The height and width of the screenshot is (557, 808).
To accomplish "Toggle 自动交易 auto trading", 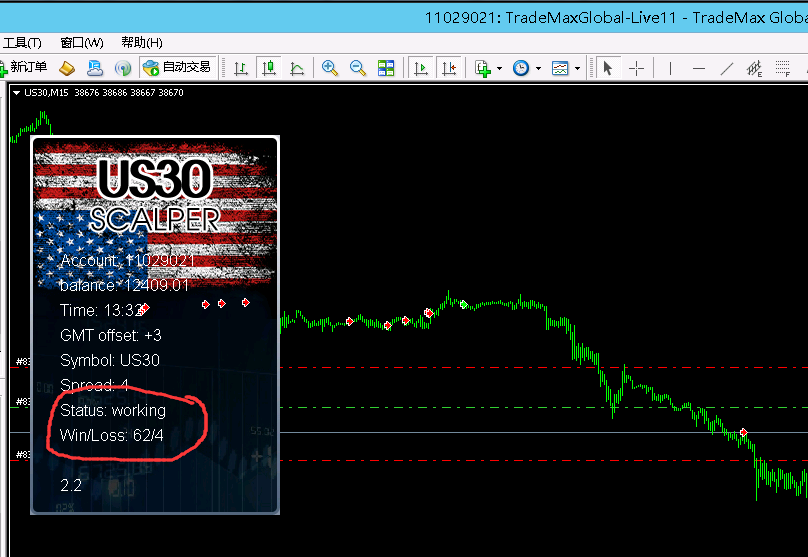I will pyautogui.click(x=177, y=67).
